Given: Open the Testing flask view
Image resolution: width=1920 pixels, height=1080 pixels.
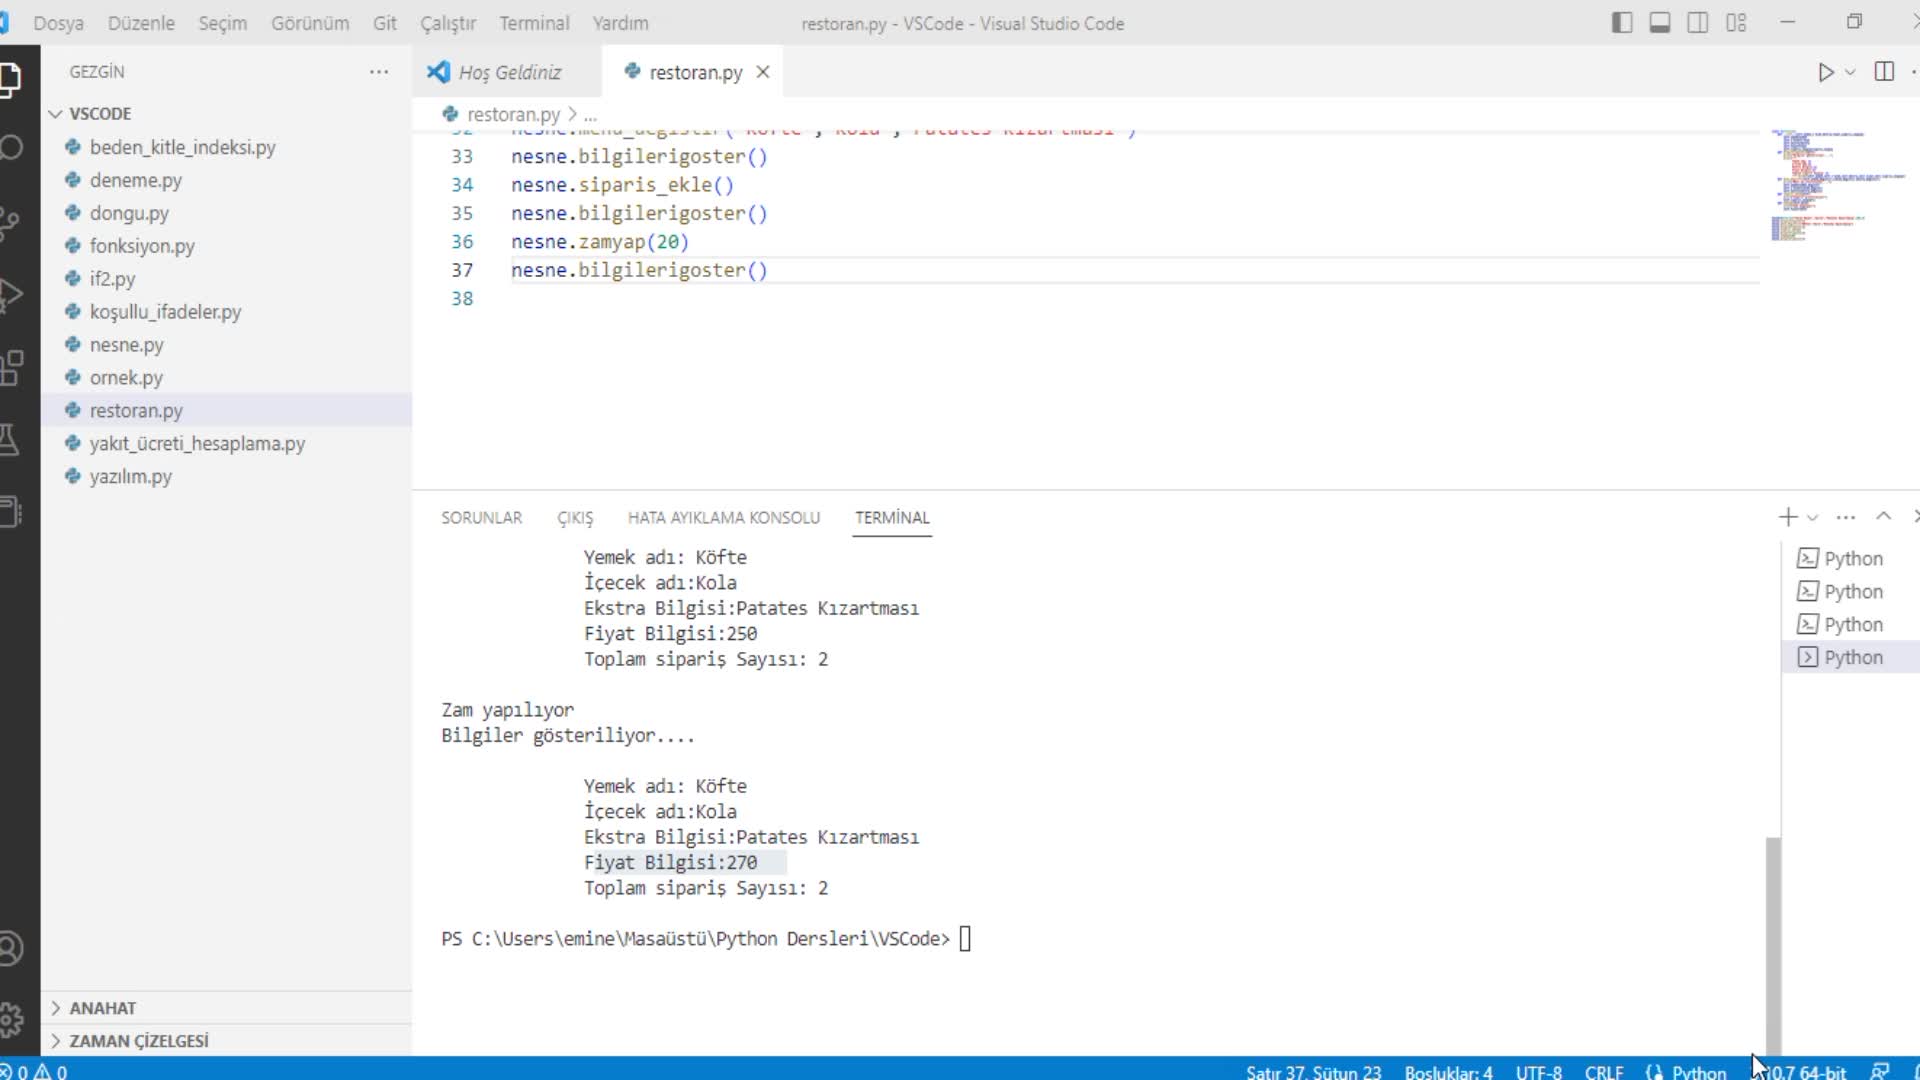Looking at the screenshot, I should [x=10, y=440].
